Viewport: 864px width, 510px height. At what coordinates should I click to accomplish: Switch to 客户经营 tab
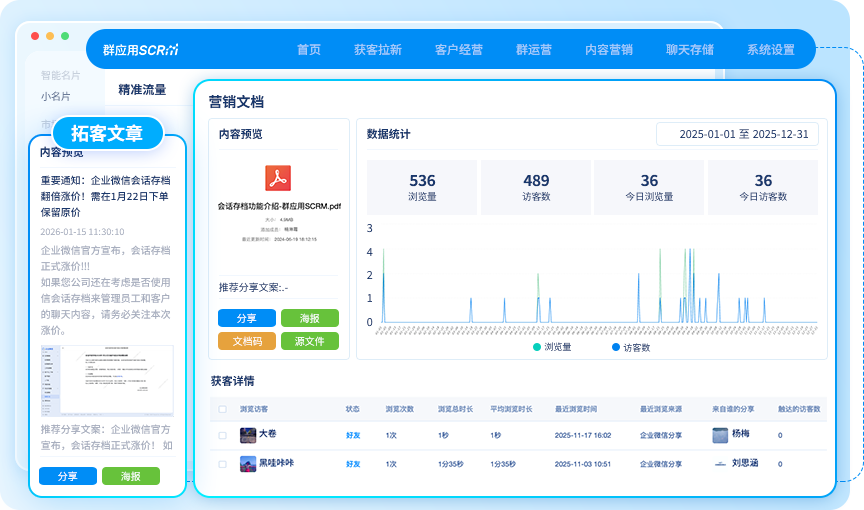[x=458, y=50]
